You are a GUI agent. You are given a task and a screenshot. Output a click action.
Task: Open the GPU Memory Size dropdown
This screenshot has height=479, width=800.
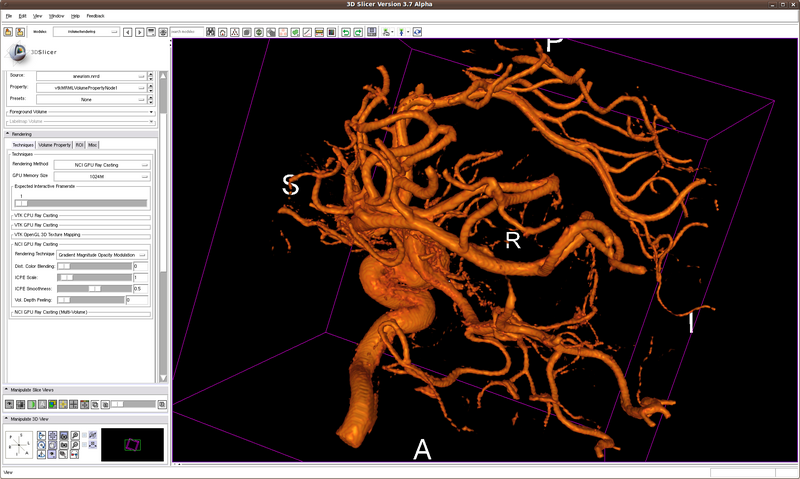pyautogui.click(x=100, y=175)
